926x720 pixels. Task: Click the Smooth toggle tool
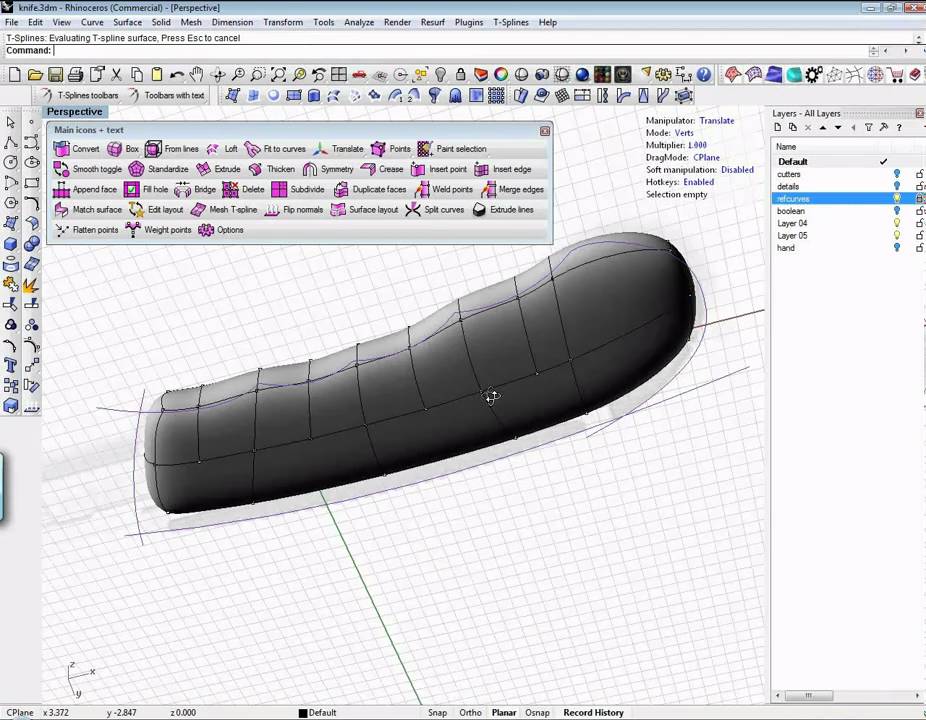pos(87,169)
